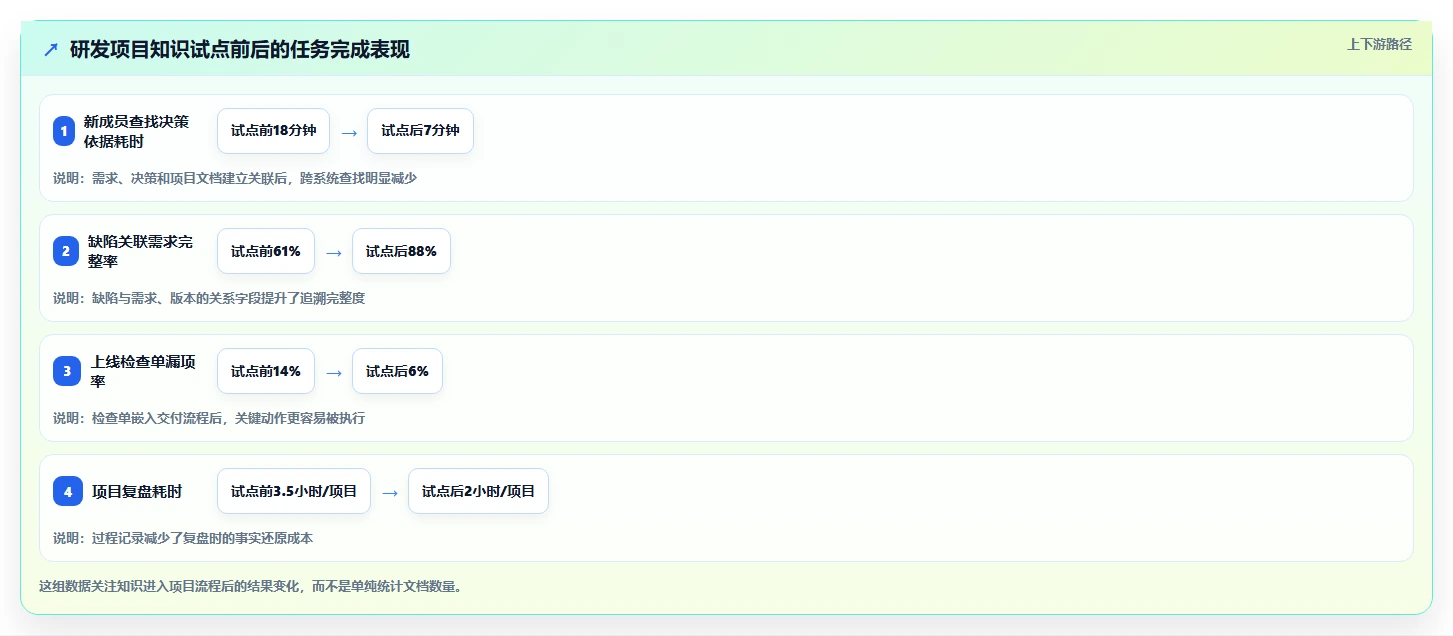This screenshot has height=636, width=1453.
Task: Click the 上下游路径 label
Action: 1379,44
